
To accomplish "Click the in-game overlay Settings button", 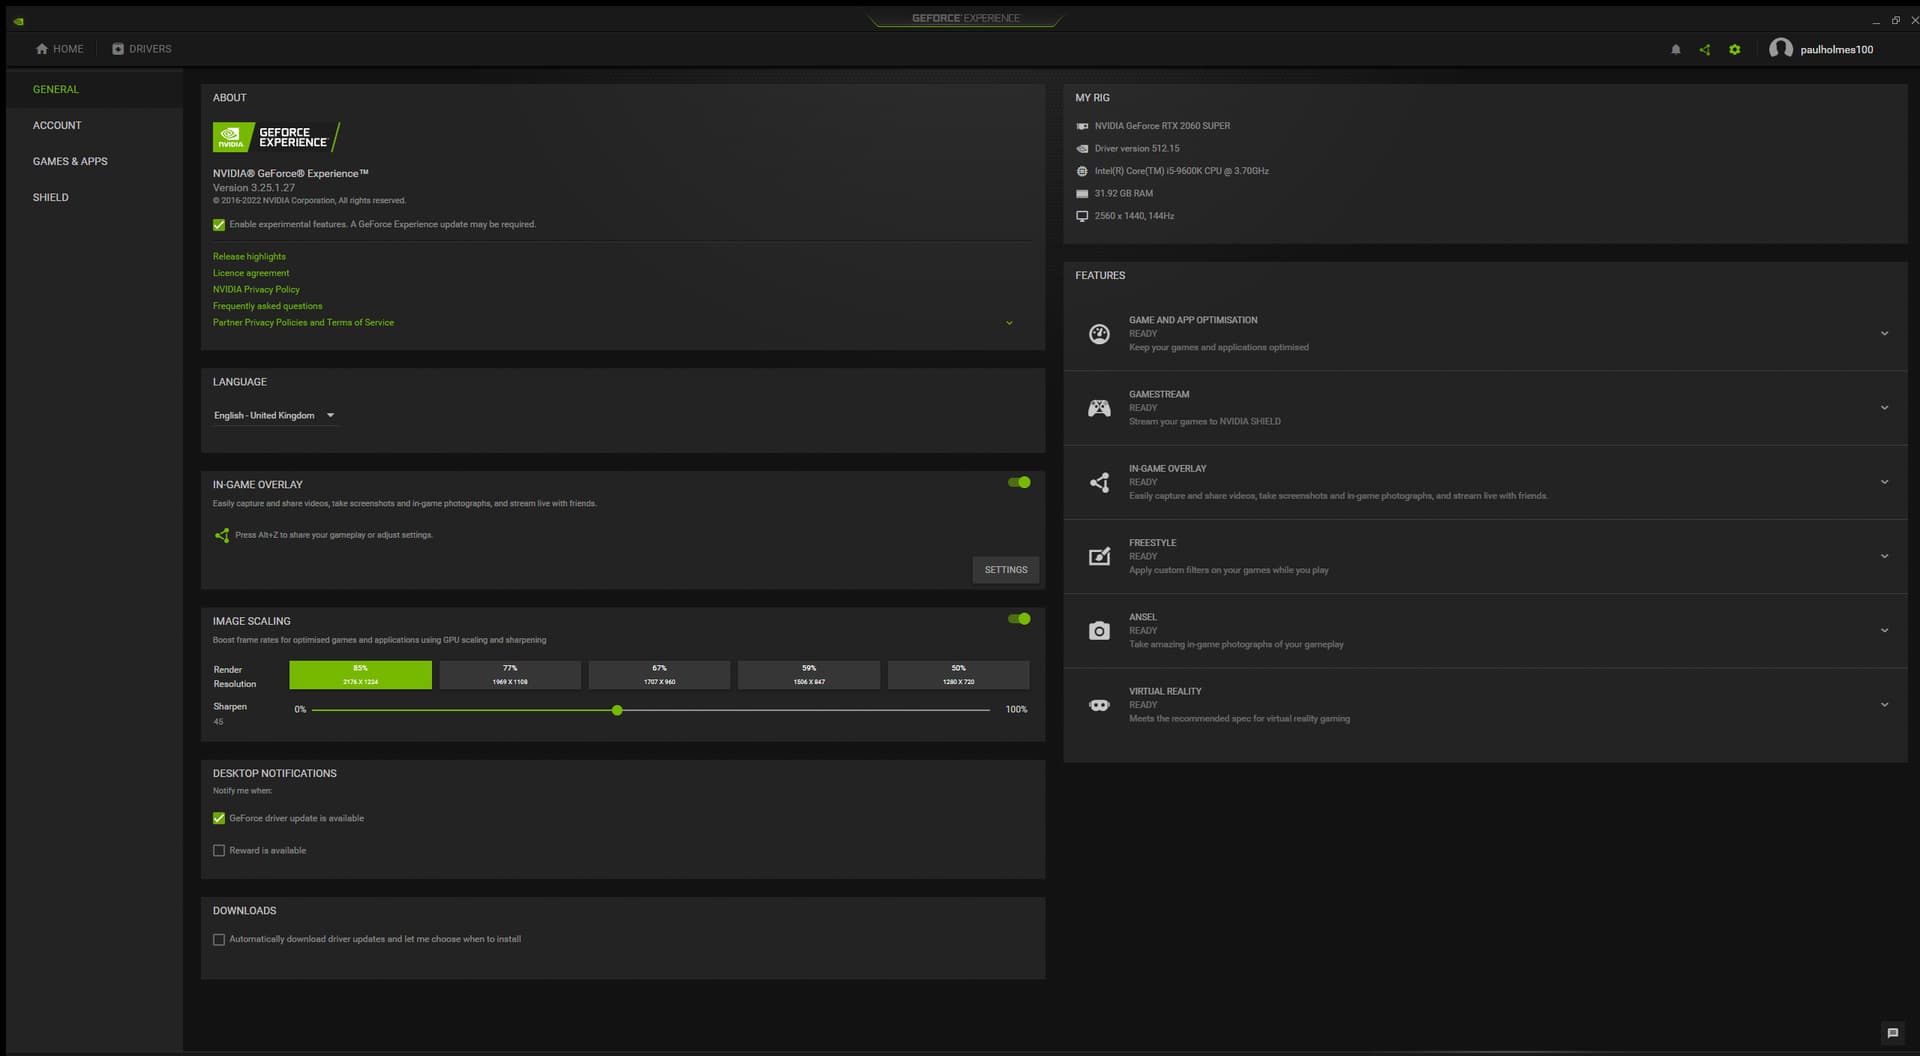I will (1005, 570).
